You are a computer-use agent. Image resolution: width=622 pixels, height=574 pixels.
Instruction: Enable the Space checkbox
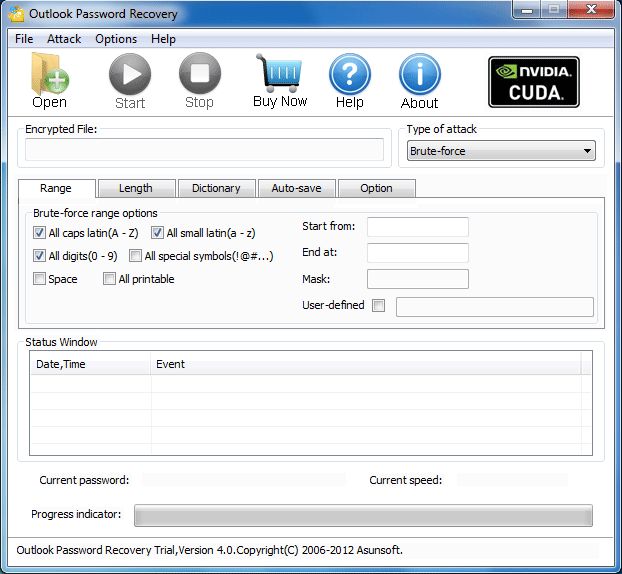point(40,279)
